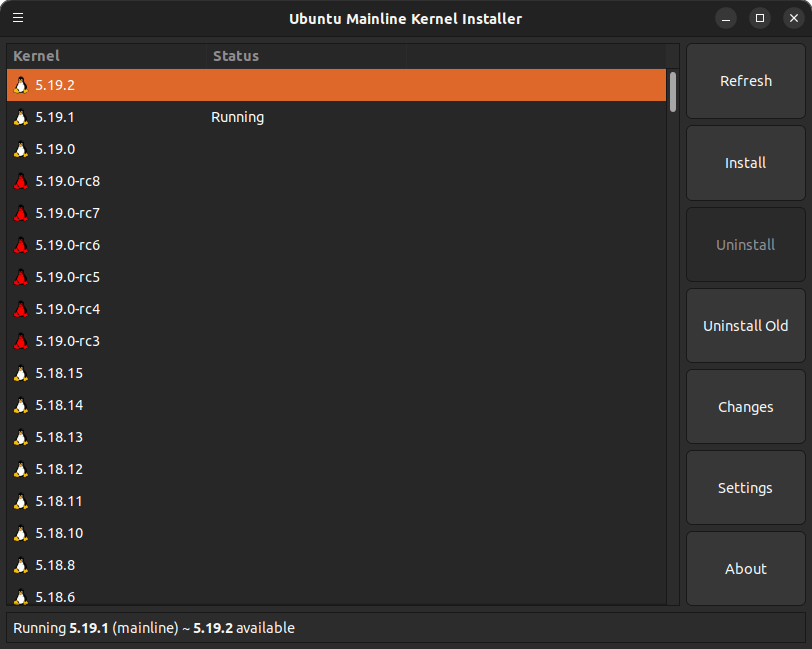Select the 5.19.0-rc4 release candidate text
The height and width of the screenshot is (649, 812).
[x=68, y=309]
